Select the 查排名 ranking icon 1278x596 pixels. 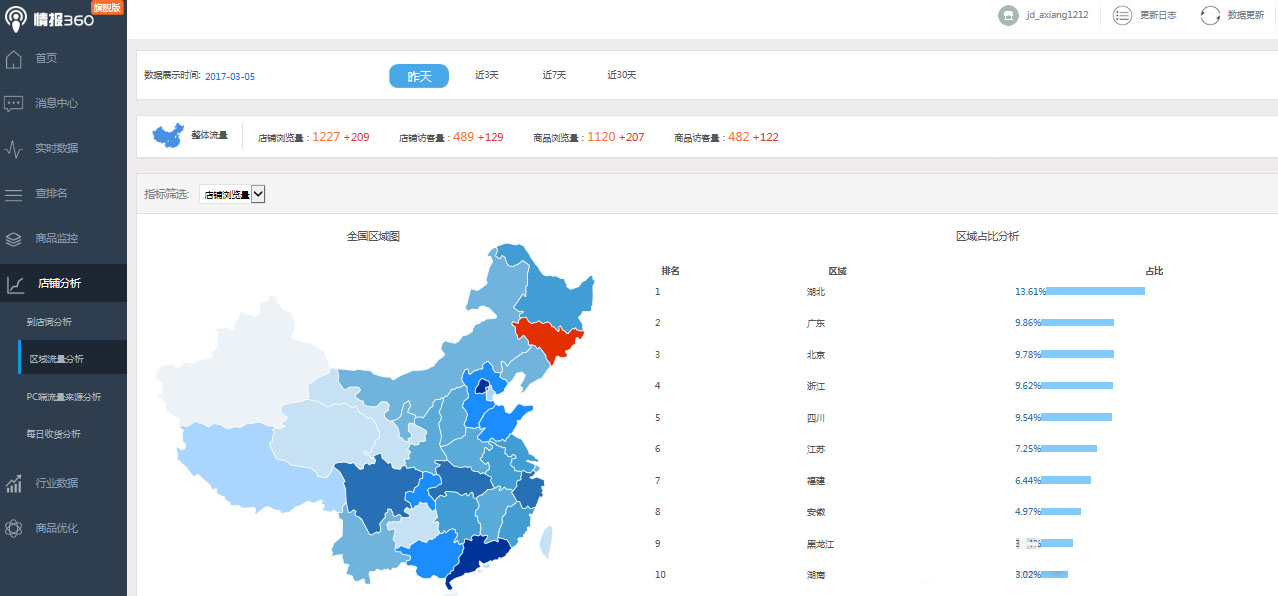(x=14, y=194)
